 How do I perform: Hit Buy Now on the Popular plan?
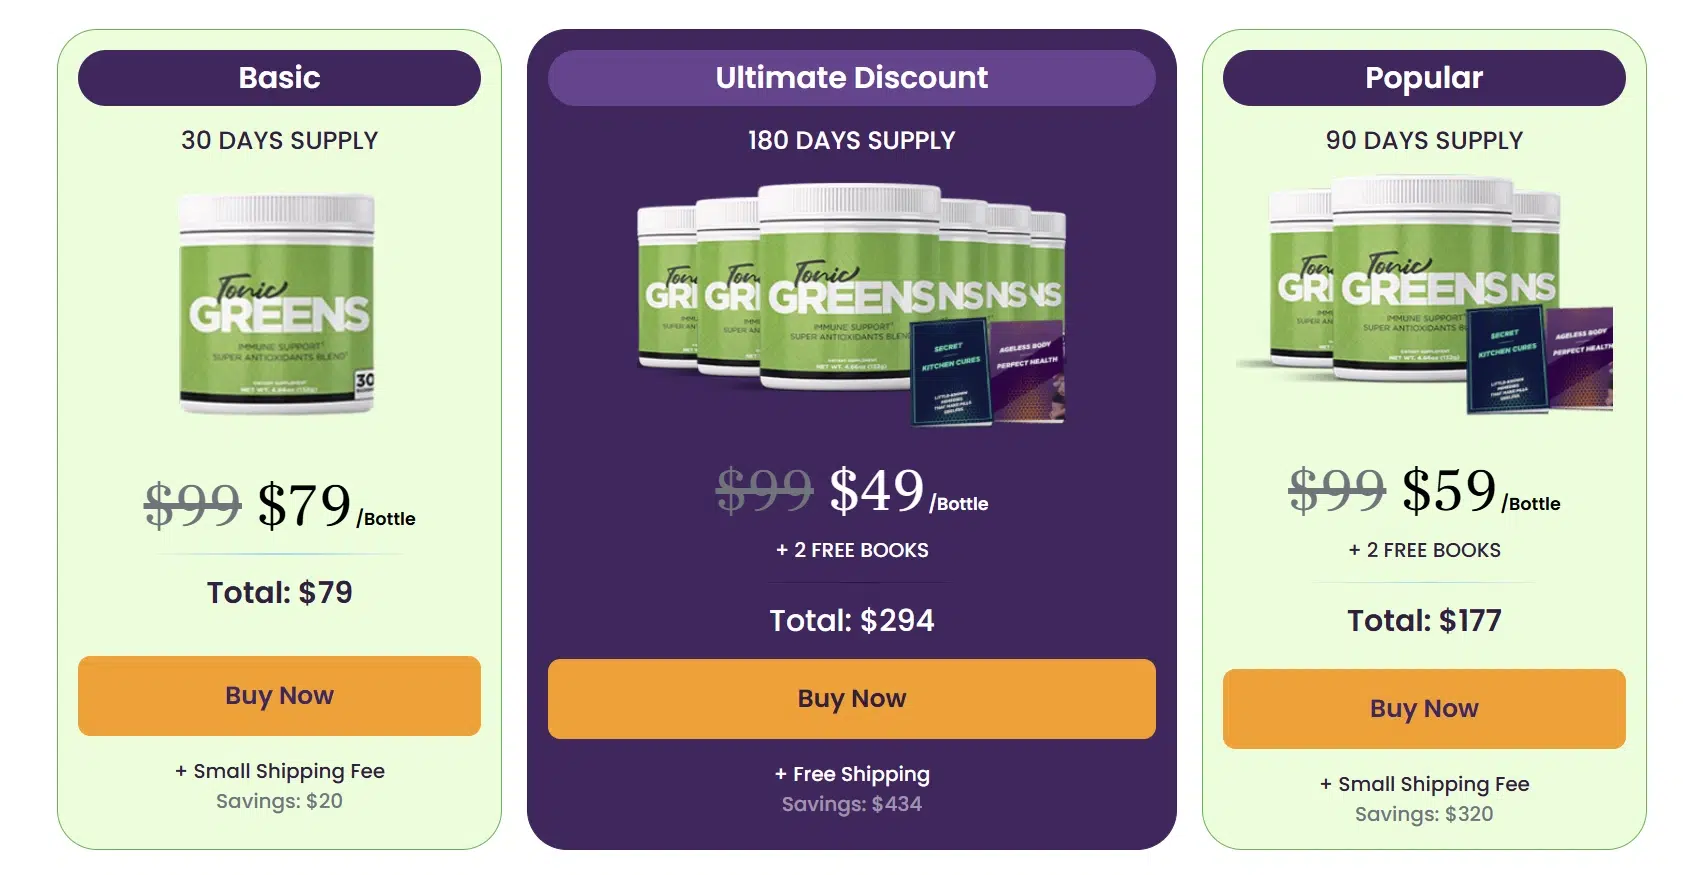(1424, 709)
